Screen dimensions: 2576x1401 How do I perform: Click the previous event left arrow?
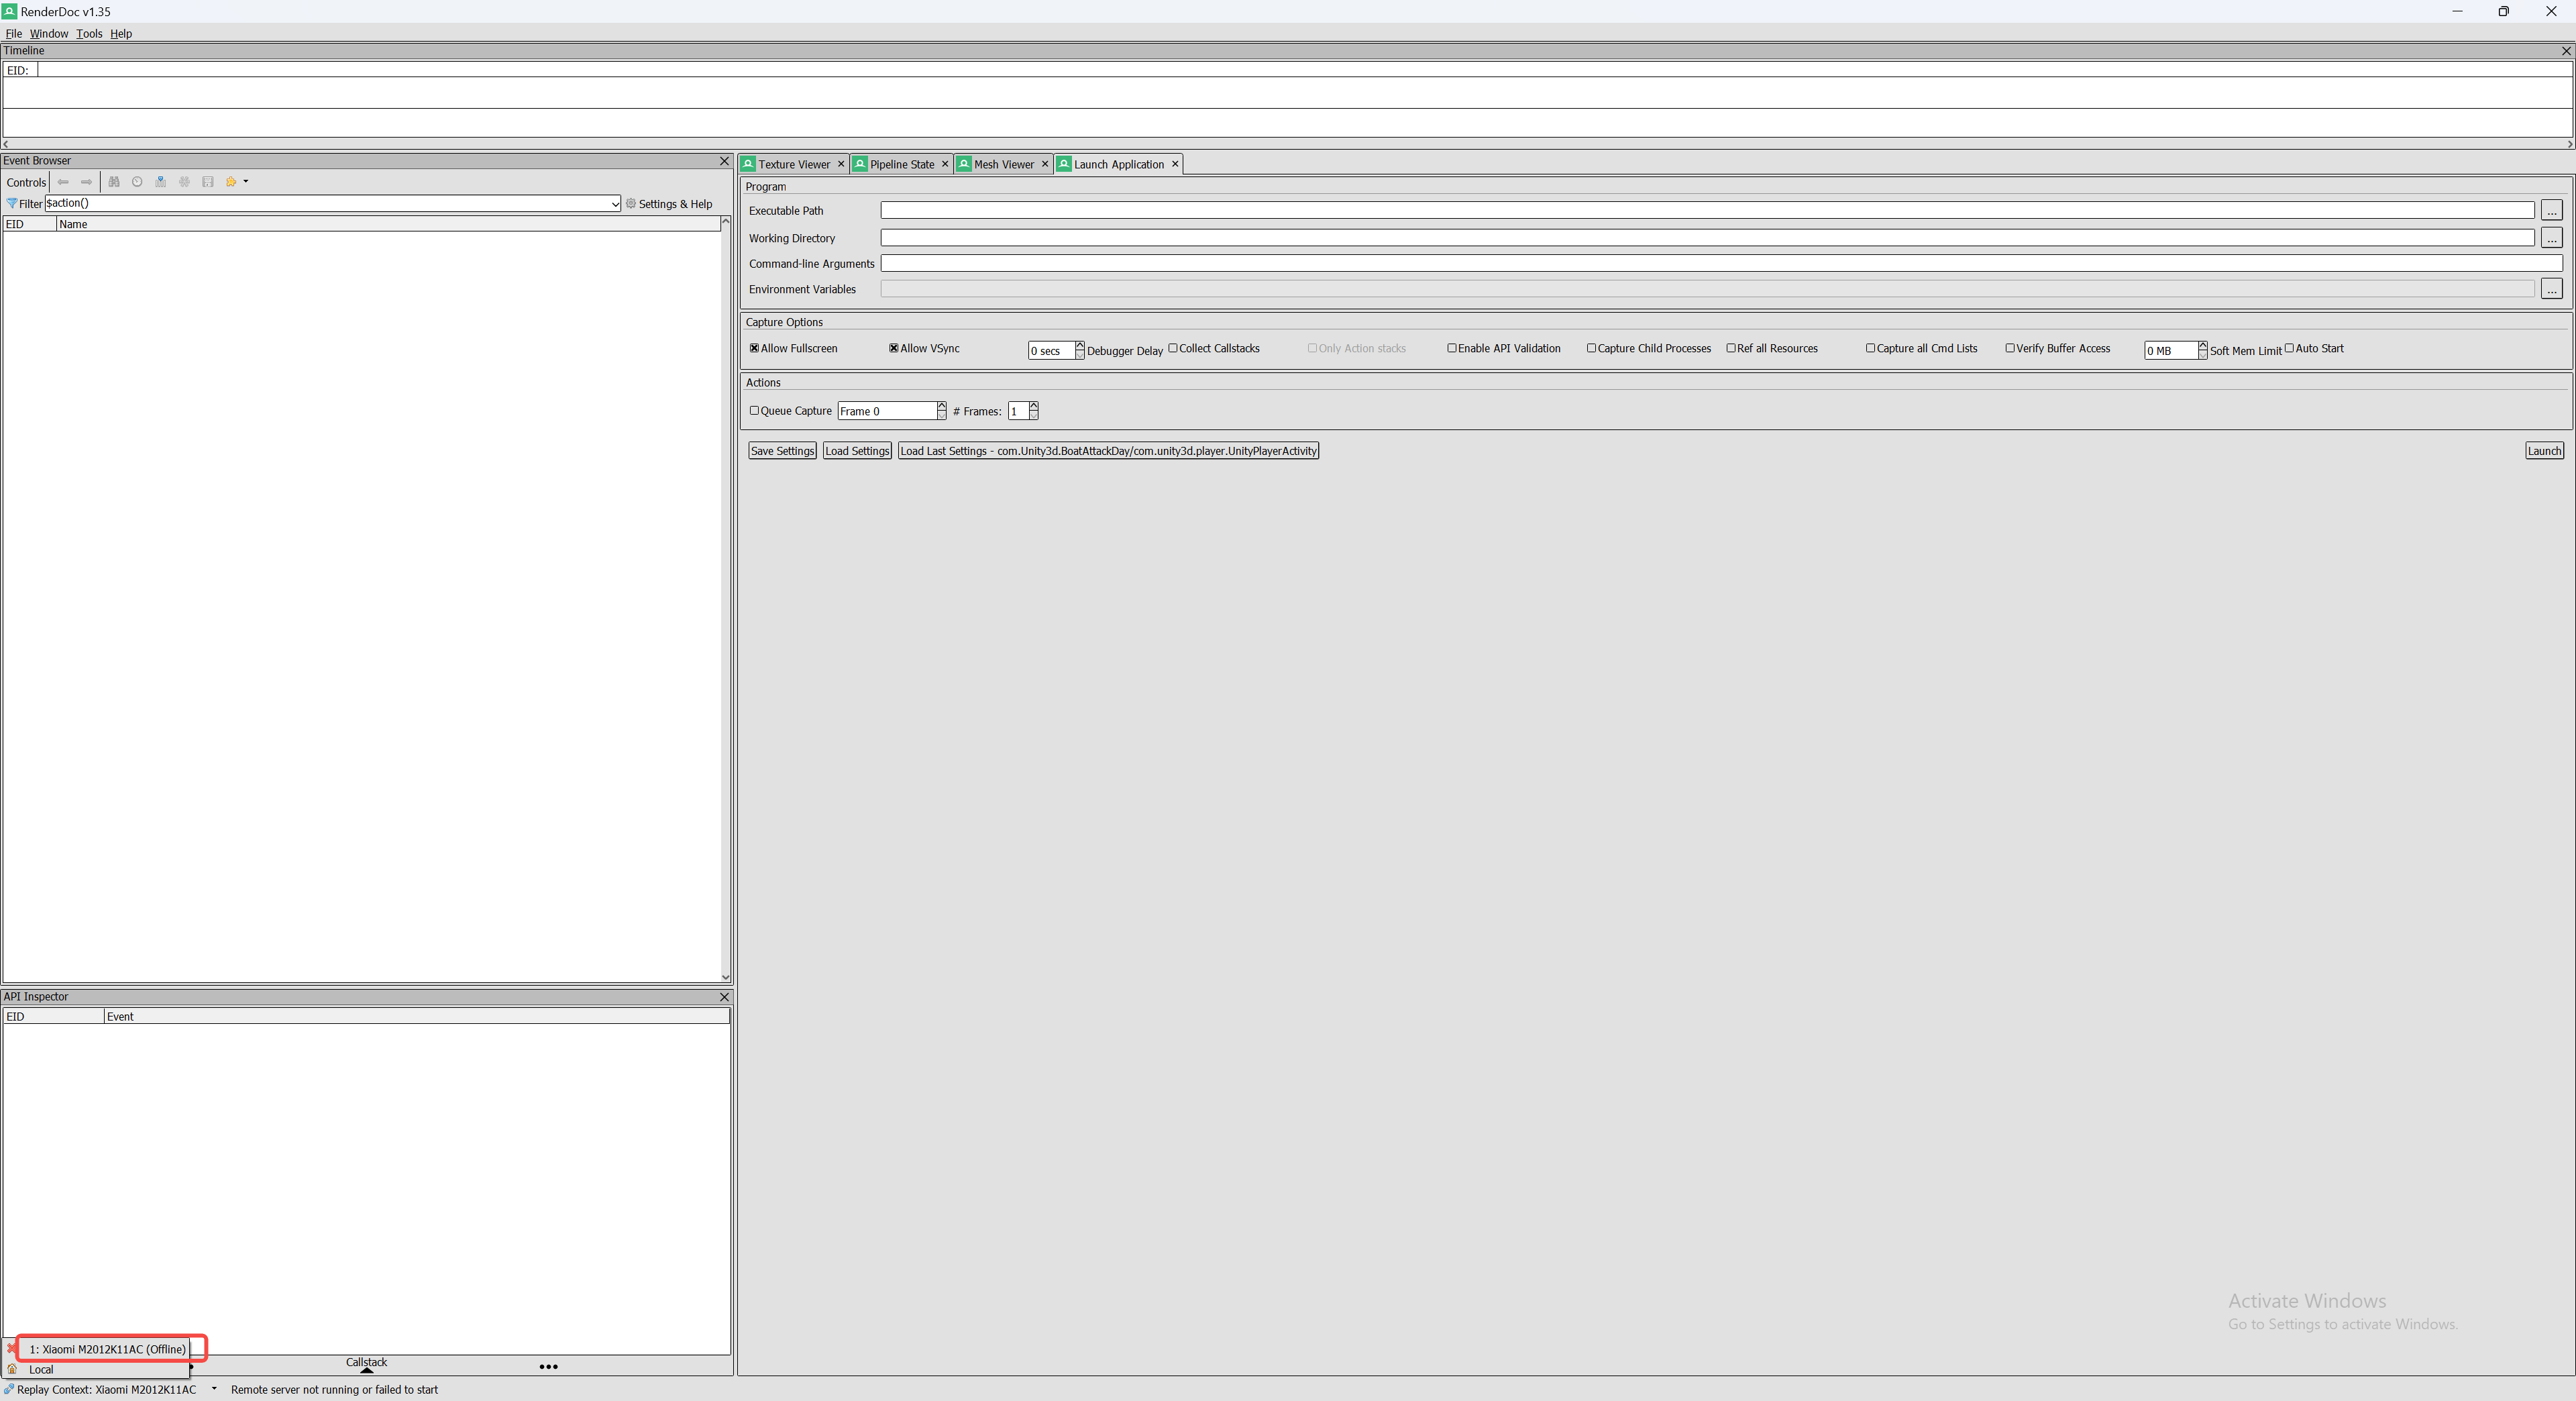tap(63, 182)
